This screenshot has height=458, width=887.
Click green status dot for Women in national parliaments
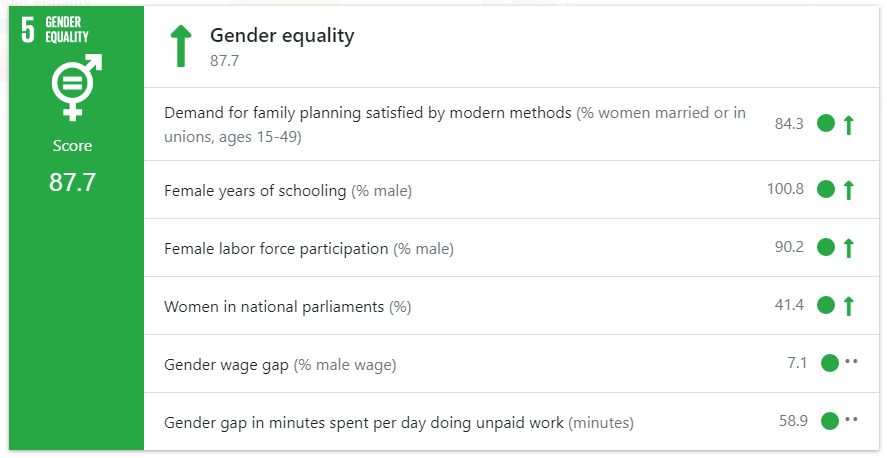(x=826, y=305)
